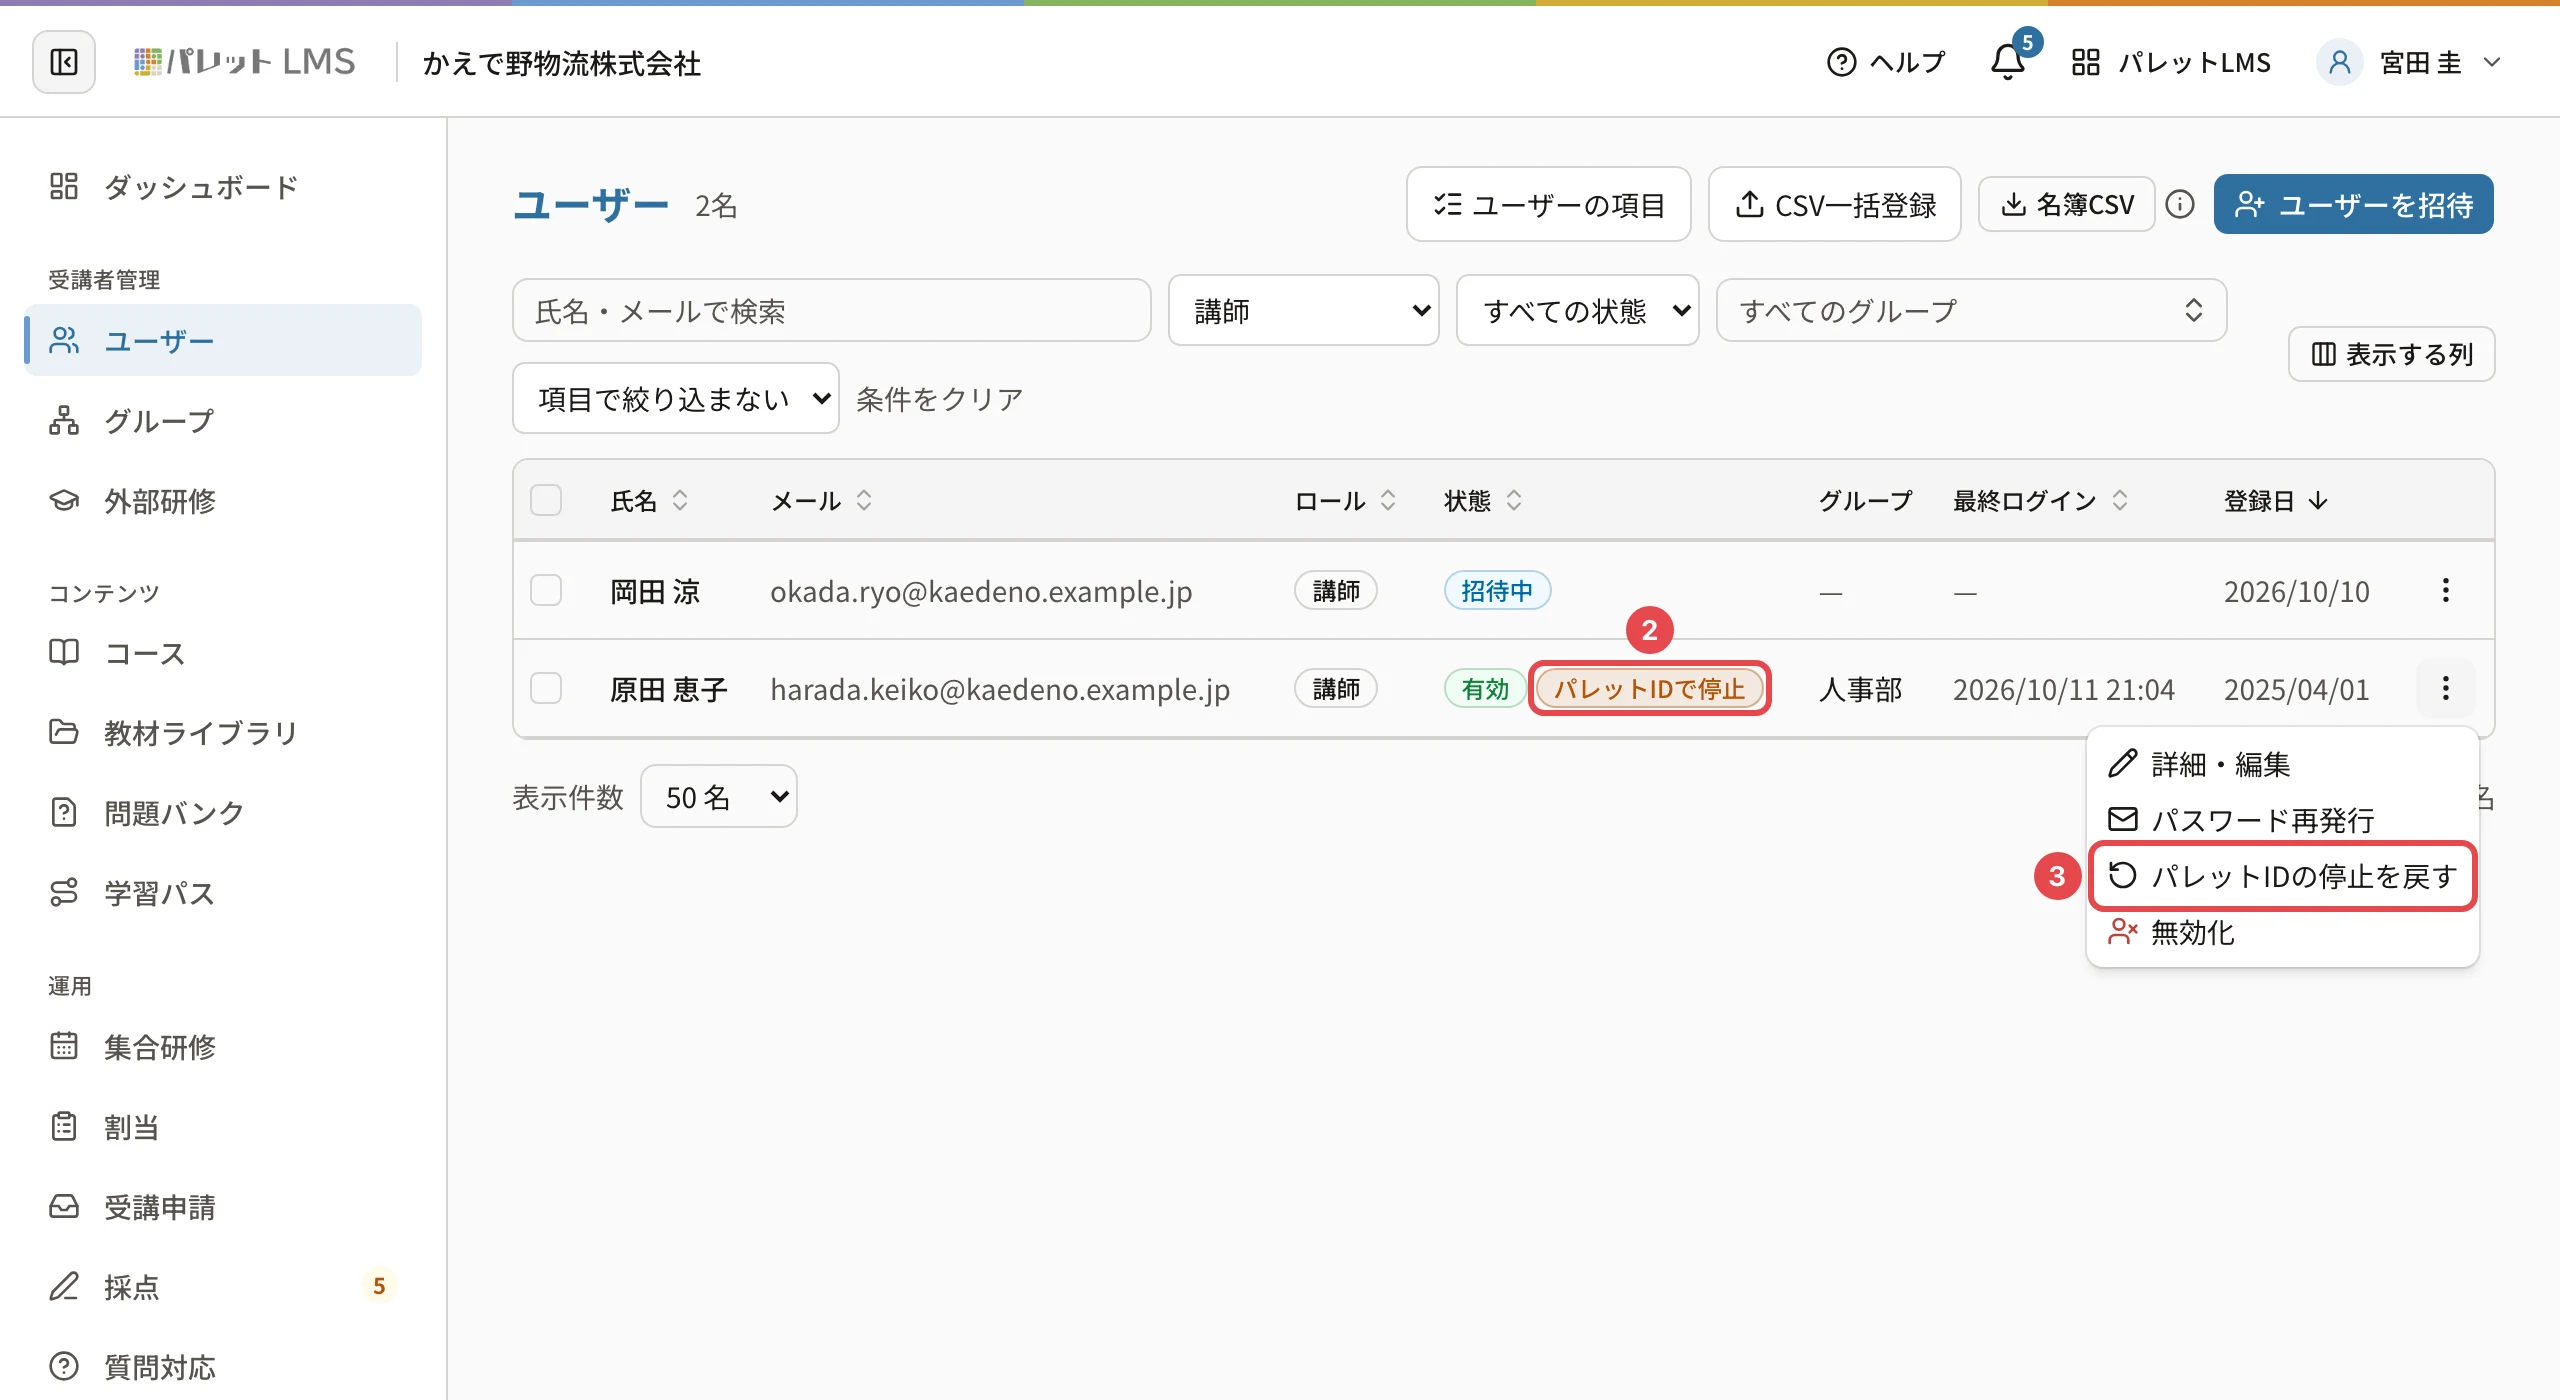Image resolution: width=2560 pixels, height=1400 pixels.
Task: Sort by ロール column arrows
Action: (1388, 500)
